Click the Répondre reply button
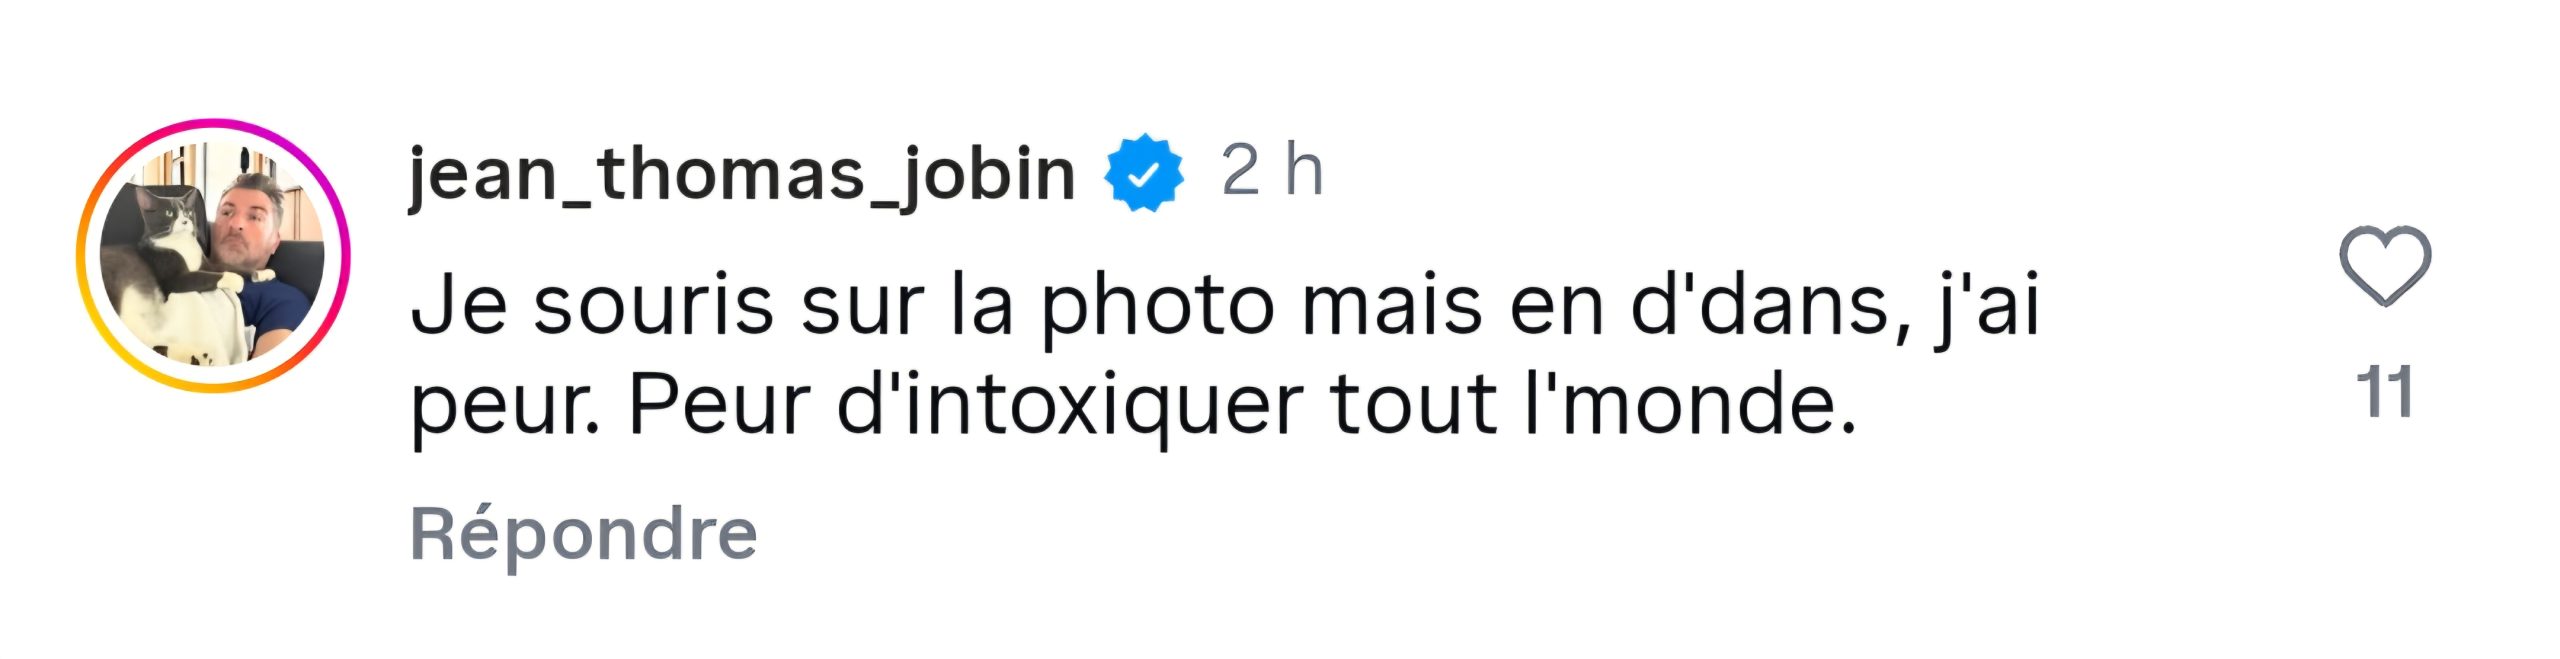 tap(583, 535)
